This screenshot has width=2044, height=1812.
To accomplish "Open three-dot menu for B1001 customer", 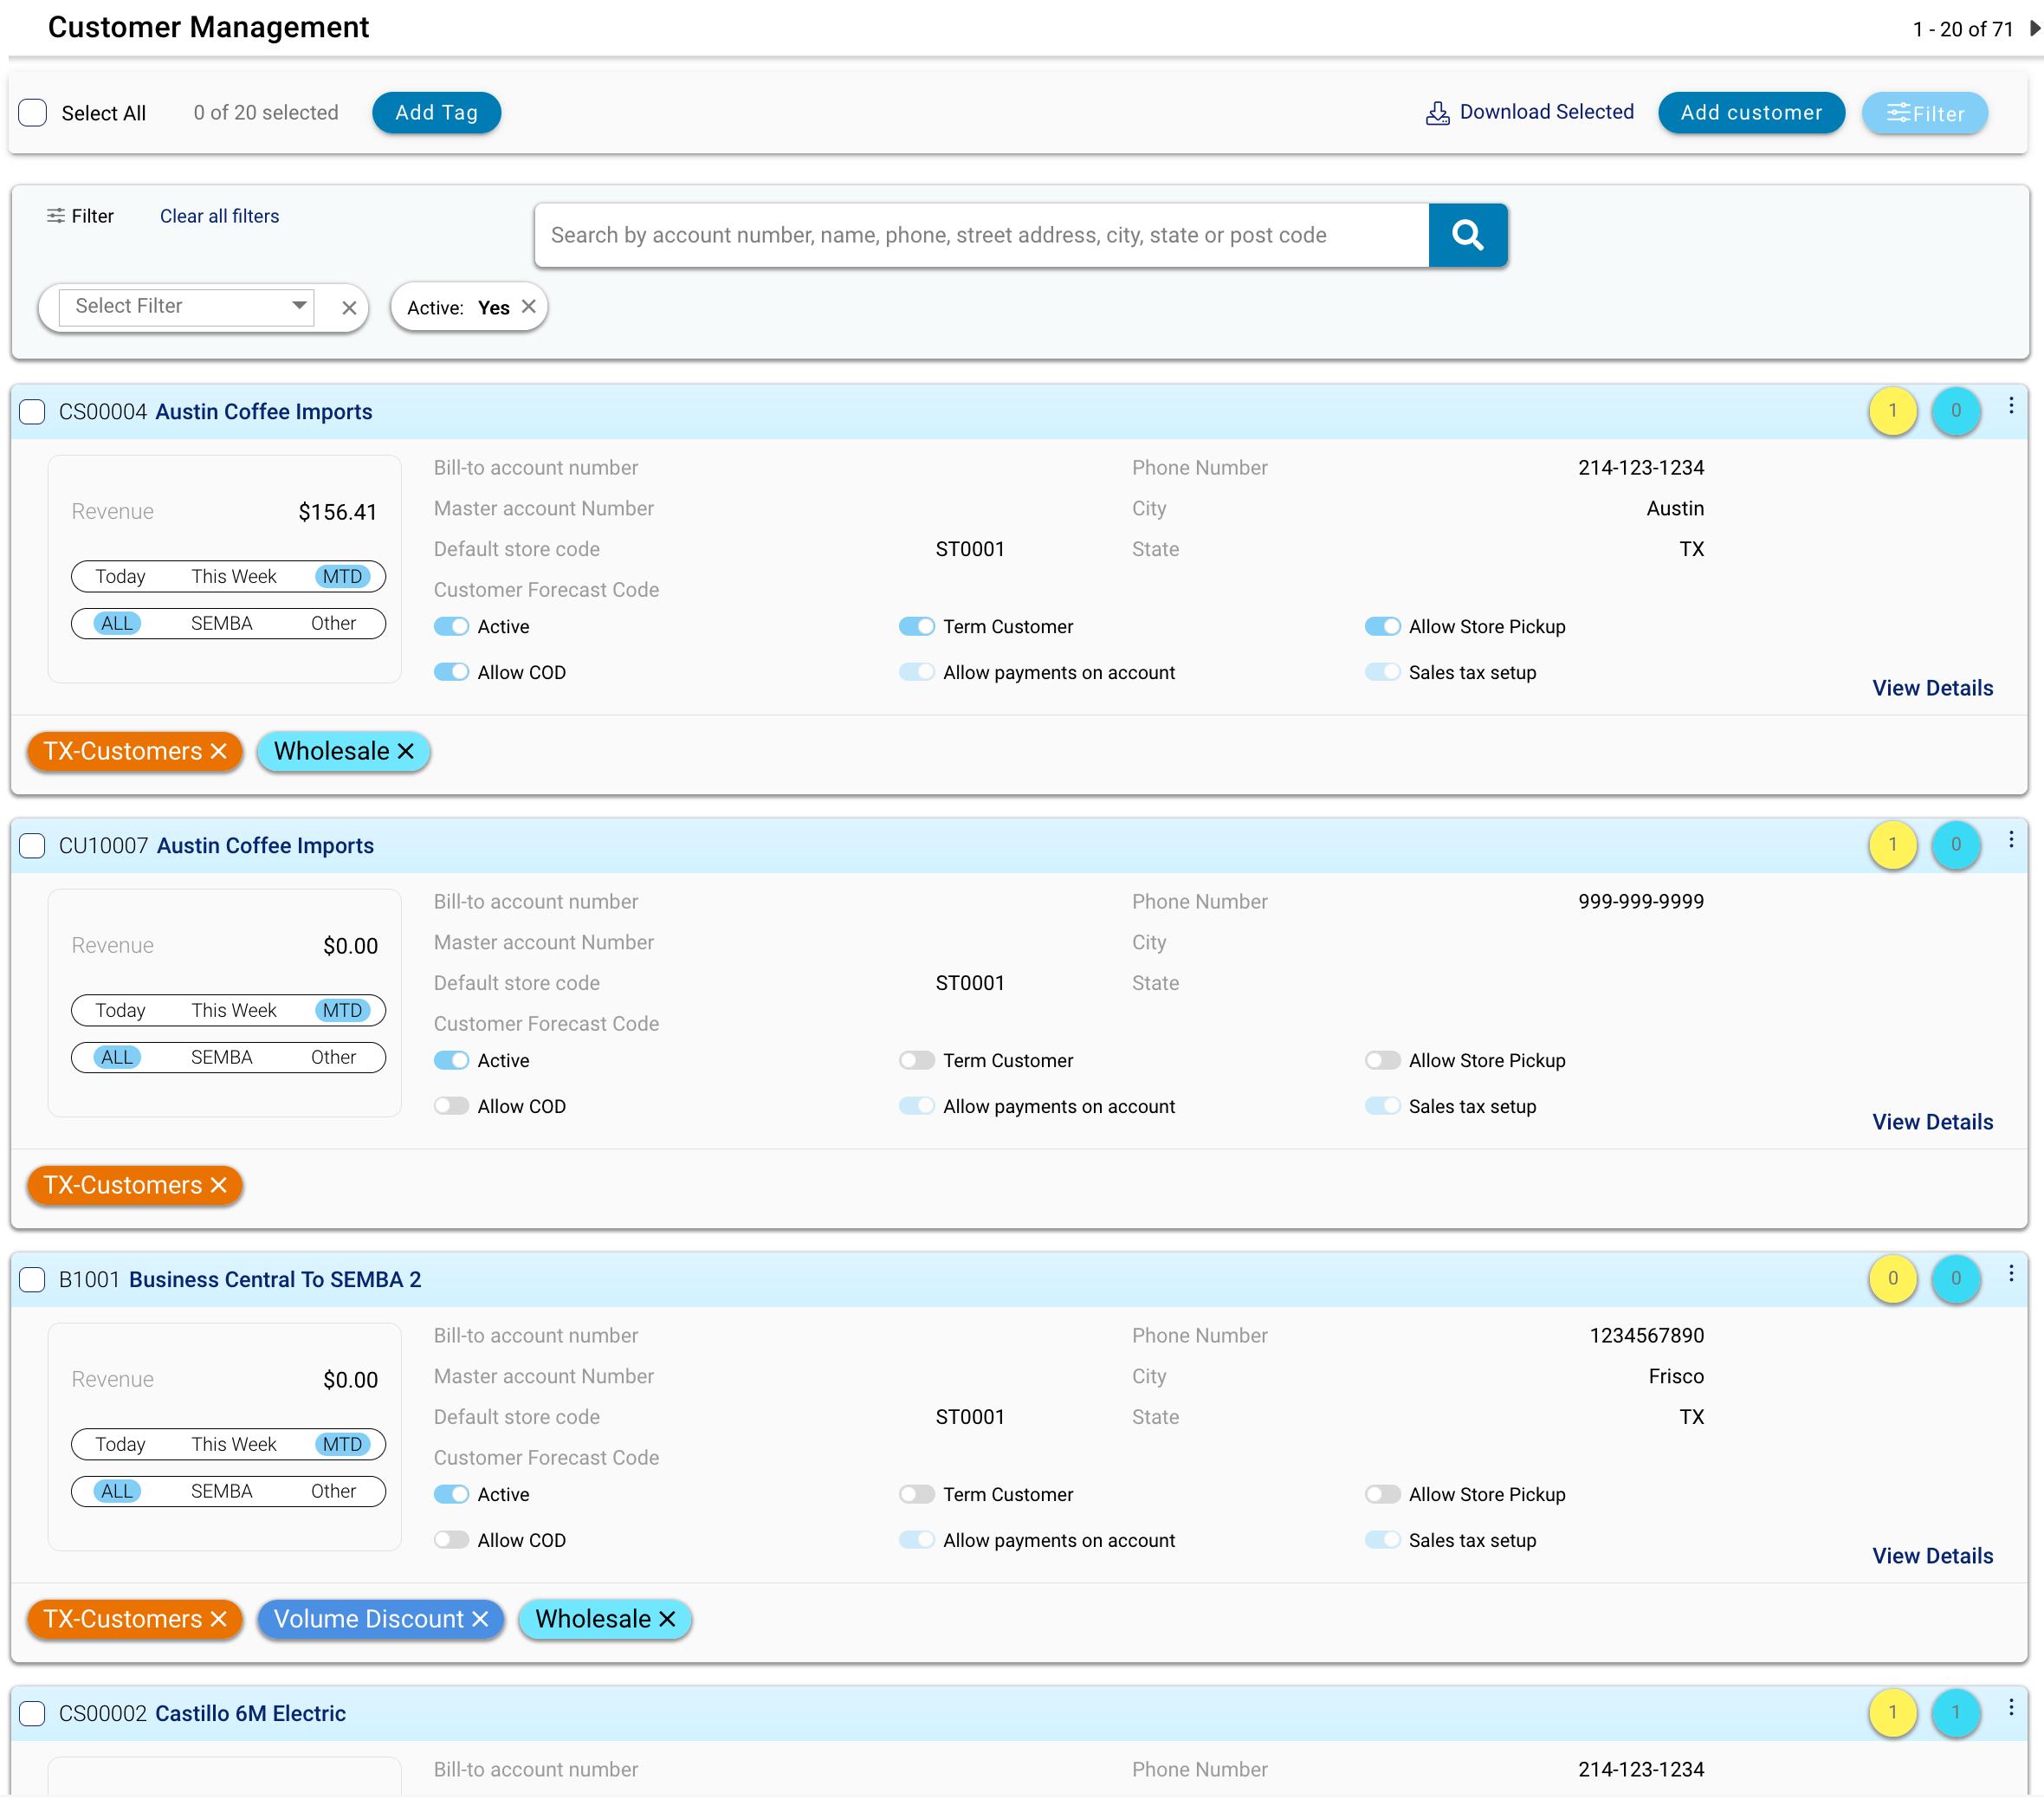I will 2010,1274.
